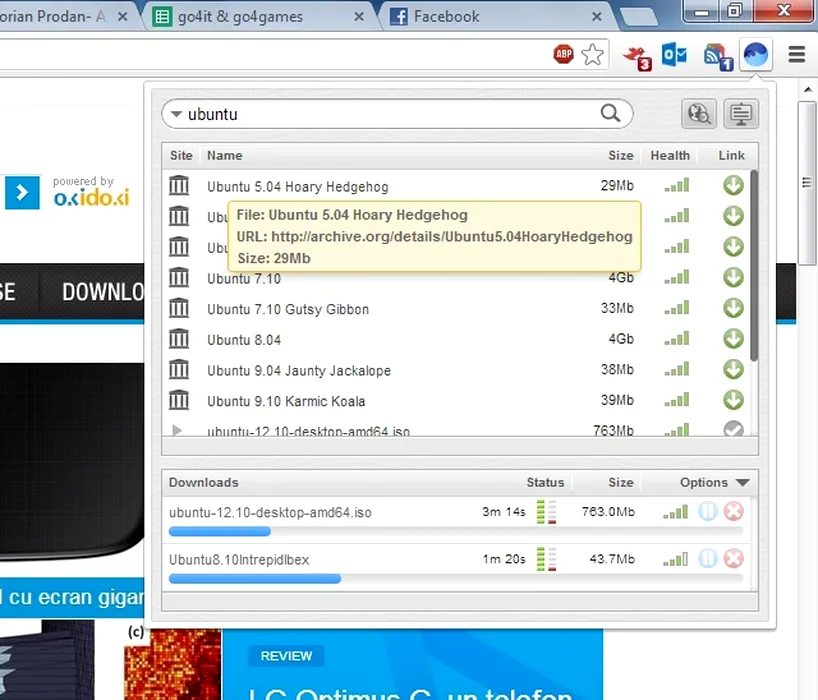Cancel the ubuntu-12.10-desktop-amd64.iso download
The height and width of the screenshot is (700, 818).
coord(733,511)
